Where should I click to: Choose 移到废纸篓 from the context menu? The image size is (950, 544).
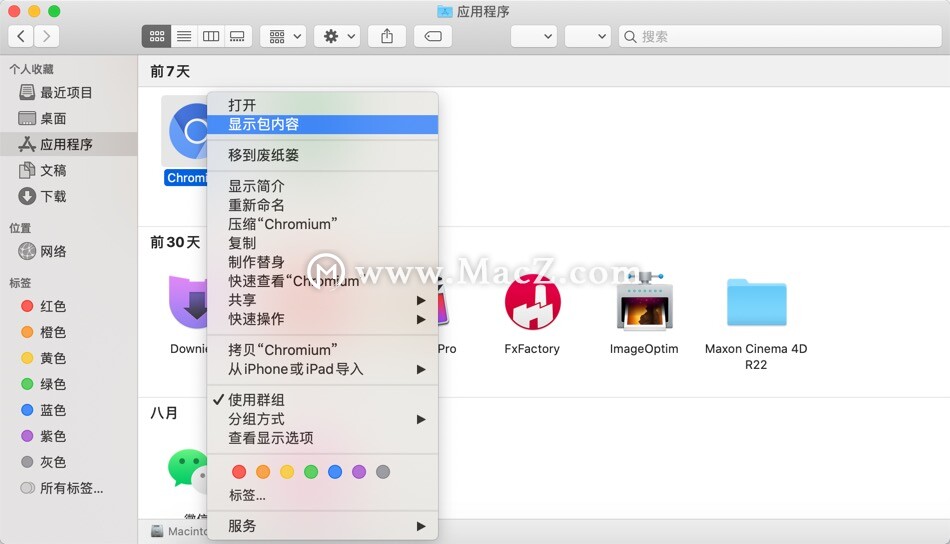click(x=322, y=155)
